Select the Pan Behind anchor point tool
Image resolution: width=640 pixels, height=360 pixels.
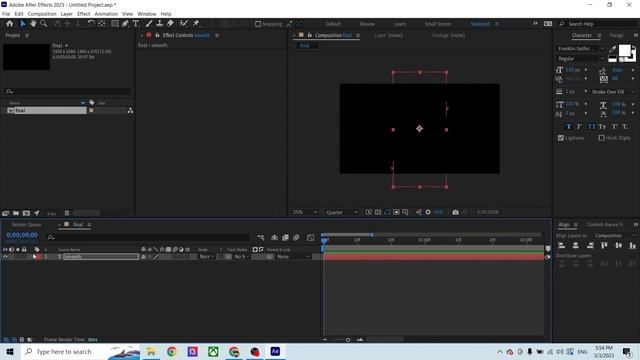tap(102, 24)
